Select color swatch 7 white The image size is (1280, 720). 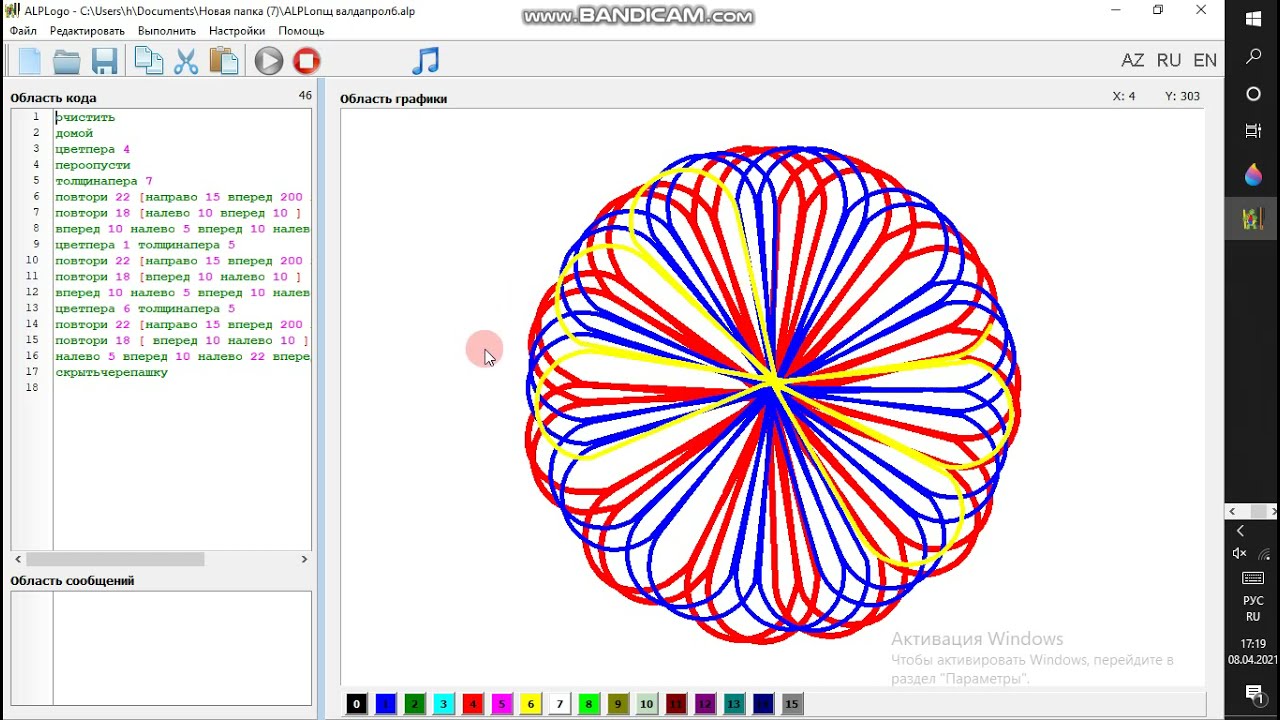pos(560,704)
